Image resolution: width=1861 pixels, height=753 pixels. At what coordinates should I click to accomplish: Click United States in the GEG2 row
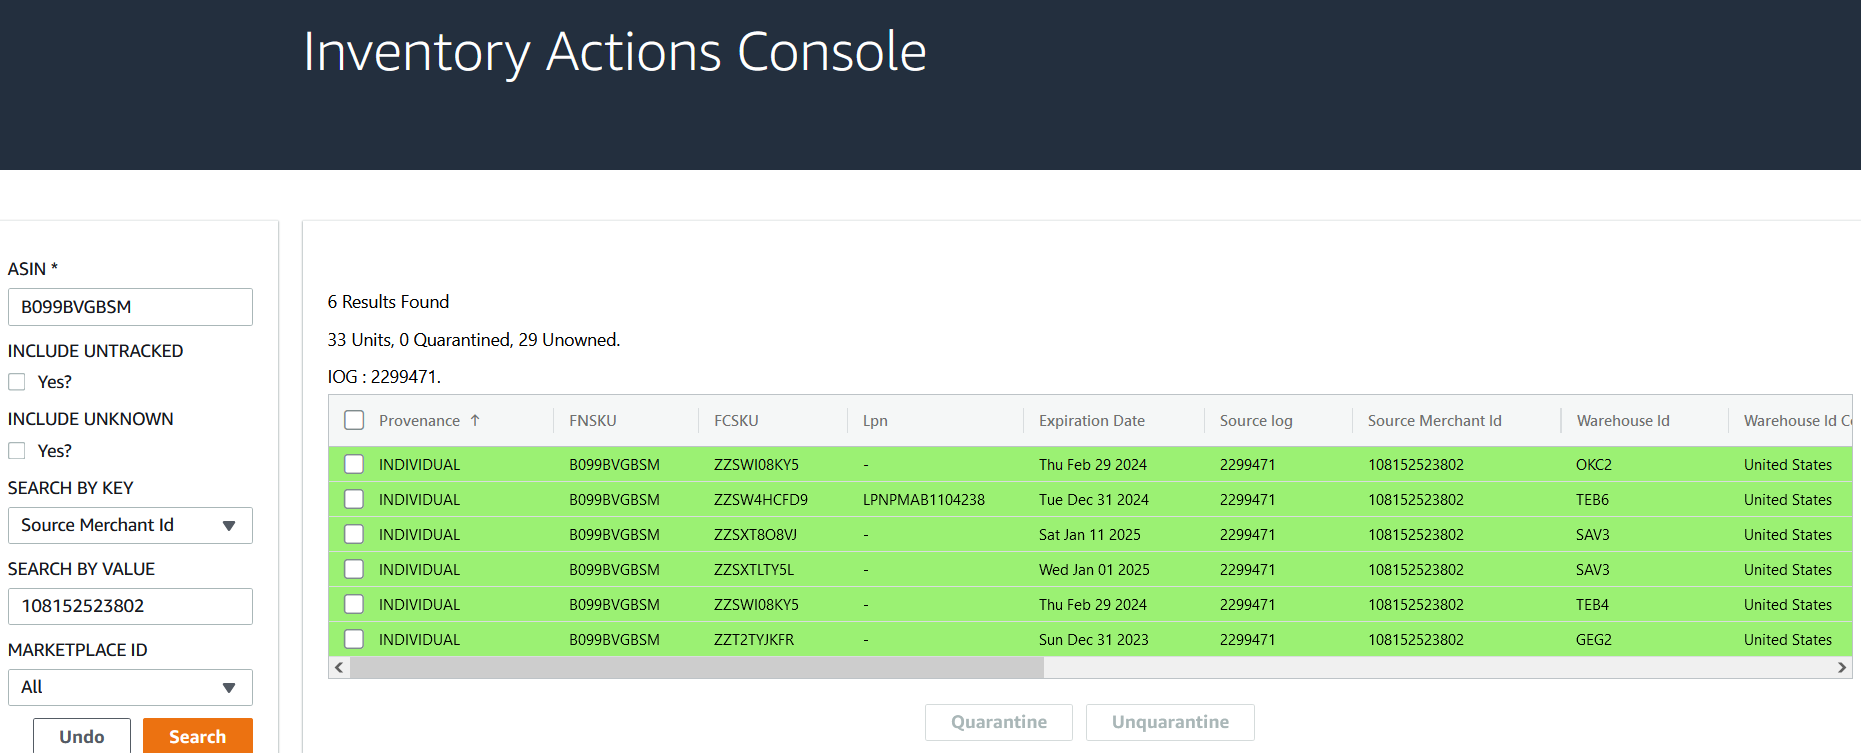coord(1788,640)
